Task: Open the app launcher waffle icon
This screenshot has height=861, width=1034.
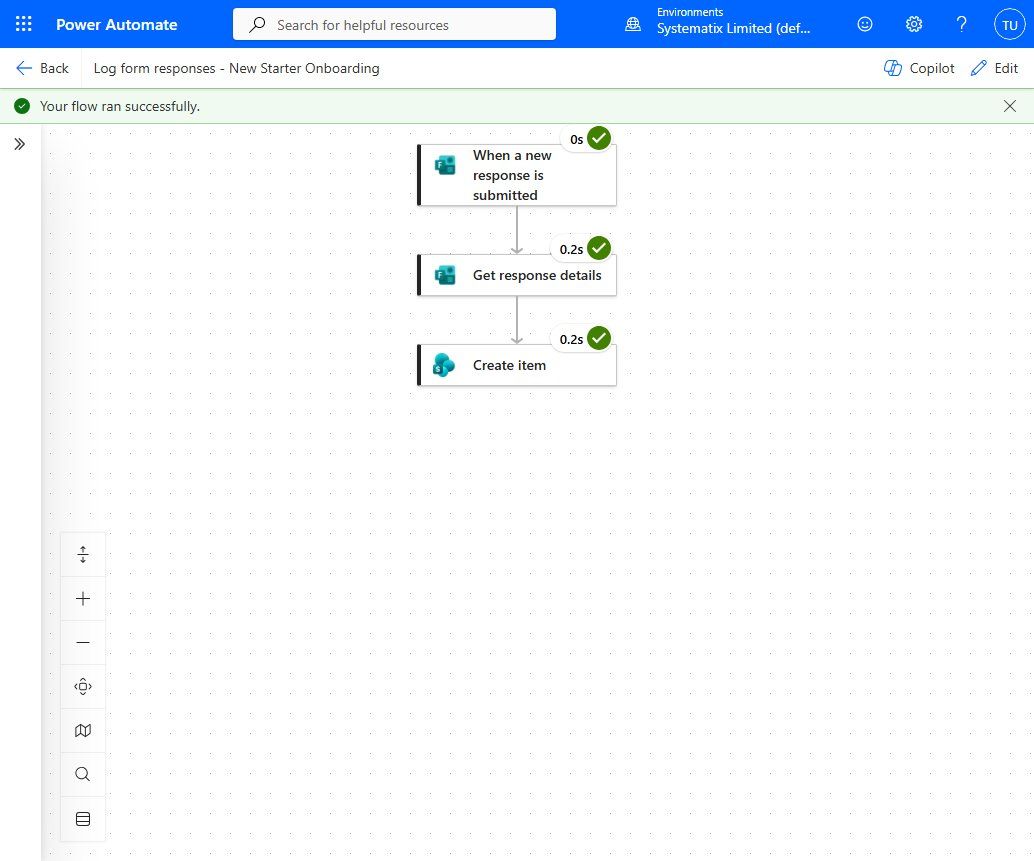Action: pyautogui.click(x=24, y=24)
